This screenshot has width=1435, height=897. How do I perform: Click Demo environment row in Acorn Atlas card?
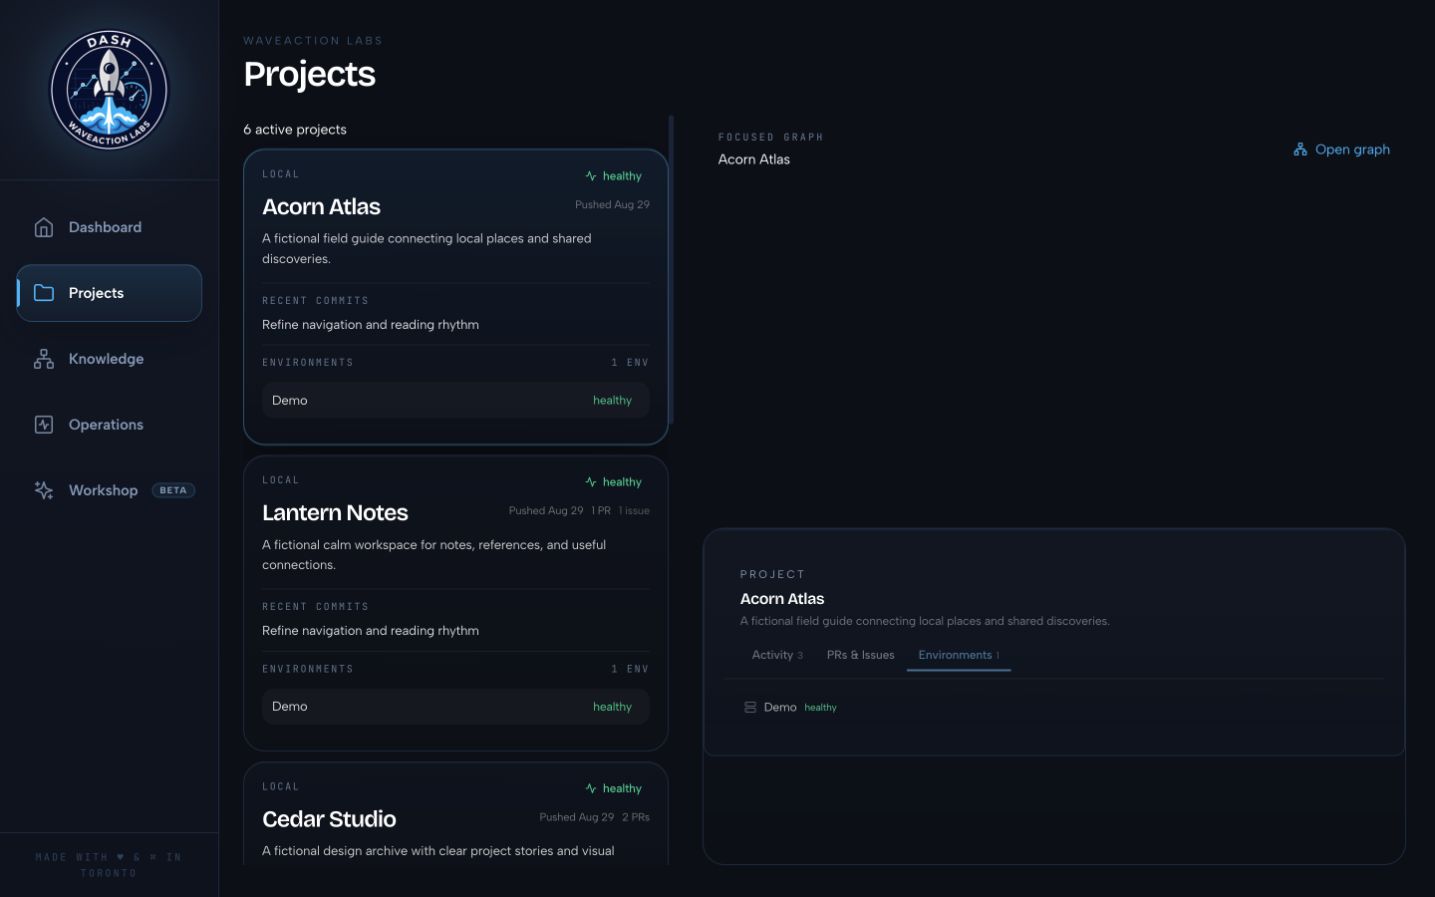455,400
